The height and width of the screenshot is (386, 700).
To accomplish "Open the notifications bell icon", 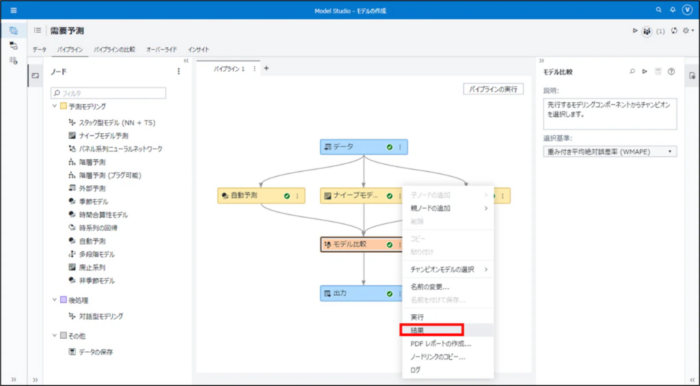I will 673,10.
